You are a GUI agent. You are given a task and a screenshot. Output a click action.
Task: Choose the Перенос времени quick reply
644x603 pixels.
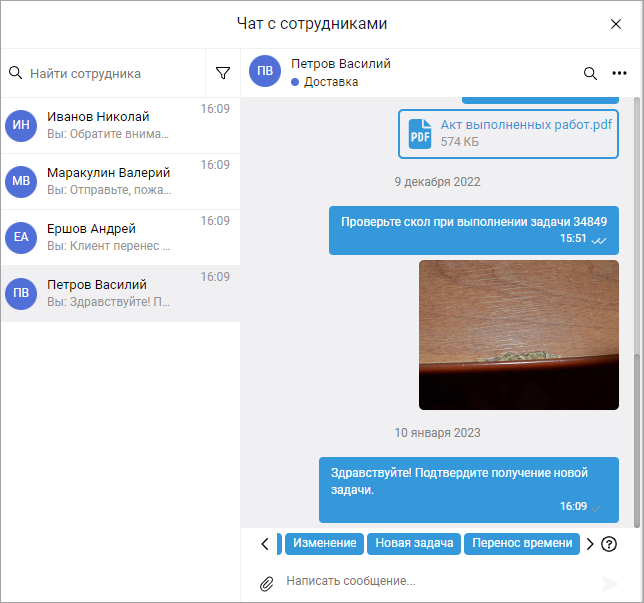(522, 543)
